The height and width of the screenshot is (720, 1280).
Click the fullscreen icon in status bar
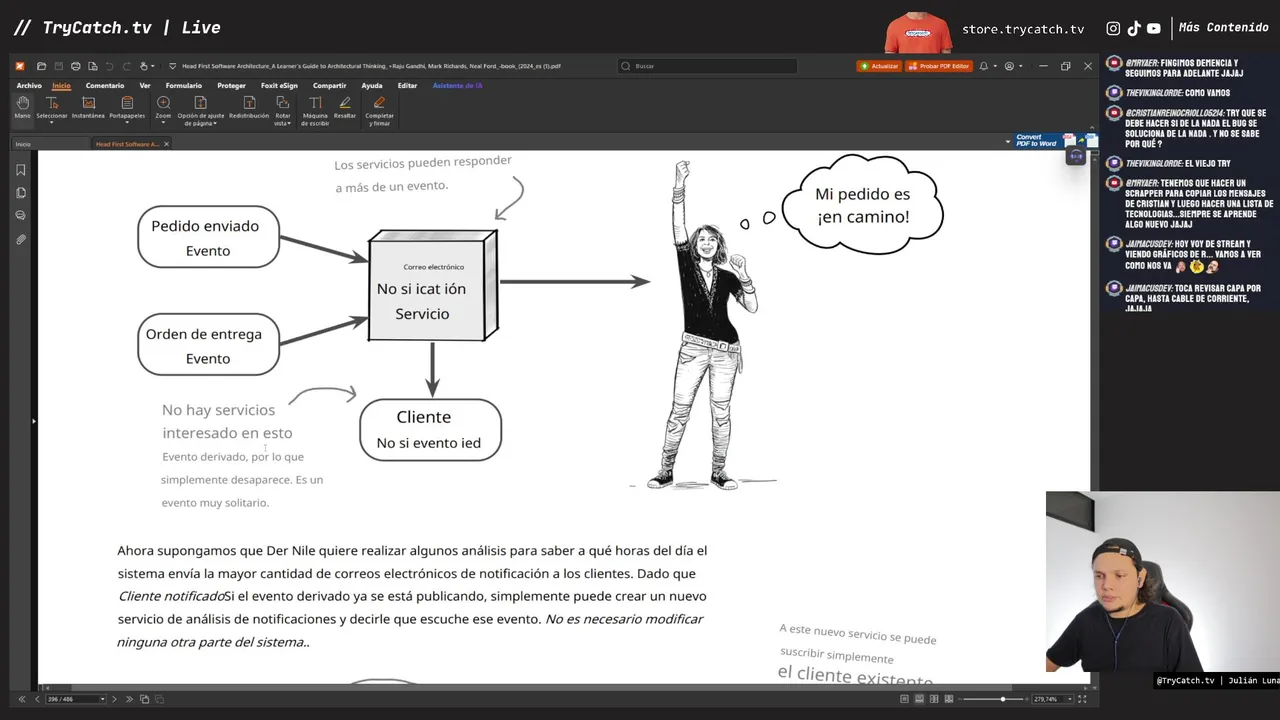1082,699
